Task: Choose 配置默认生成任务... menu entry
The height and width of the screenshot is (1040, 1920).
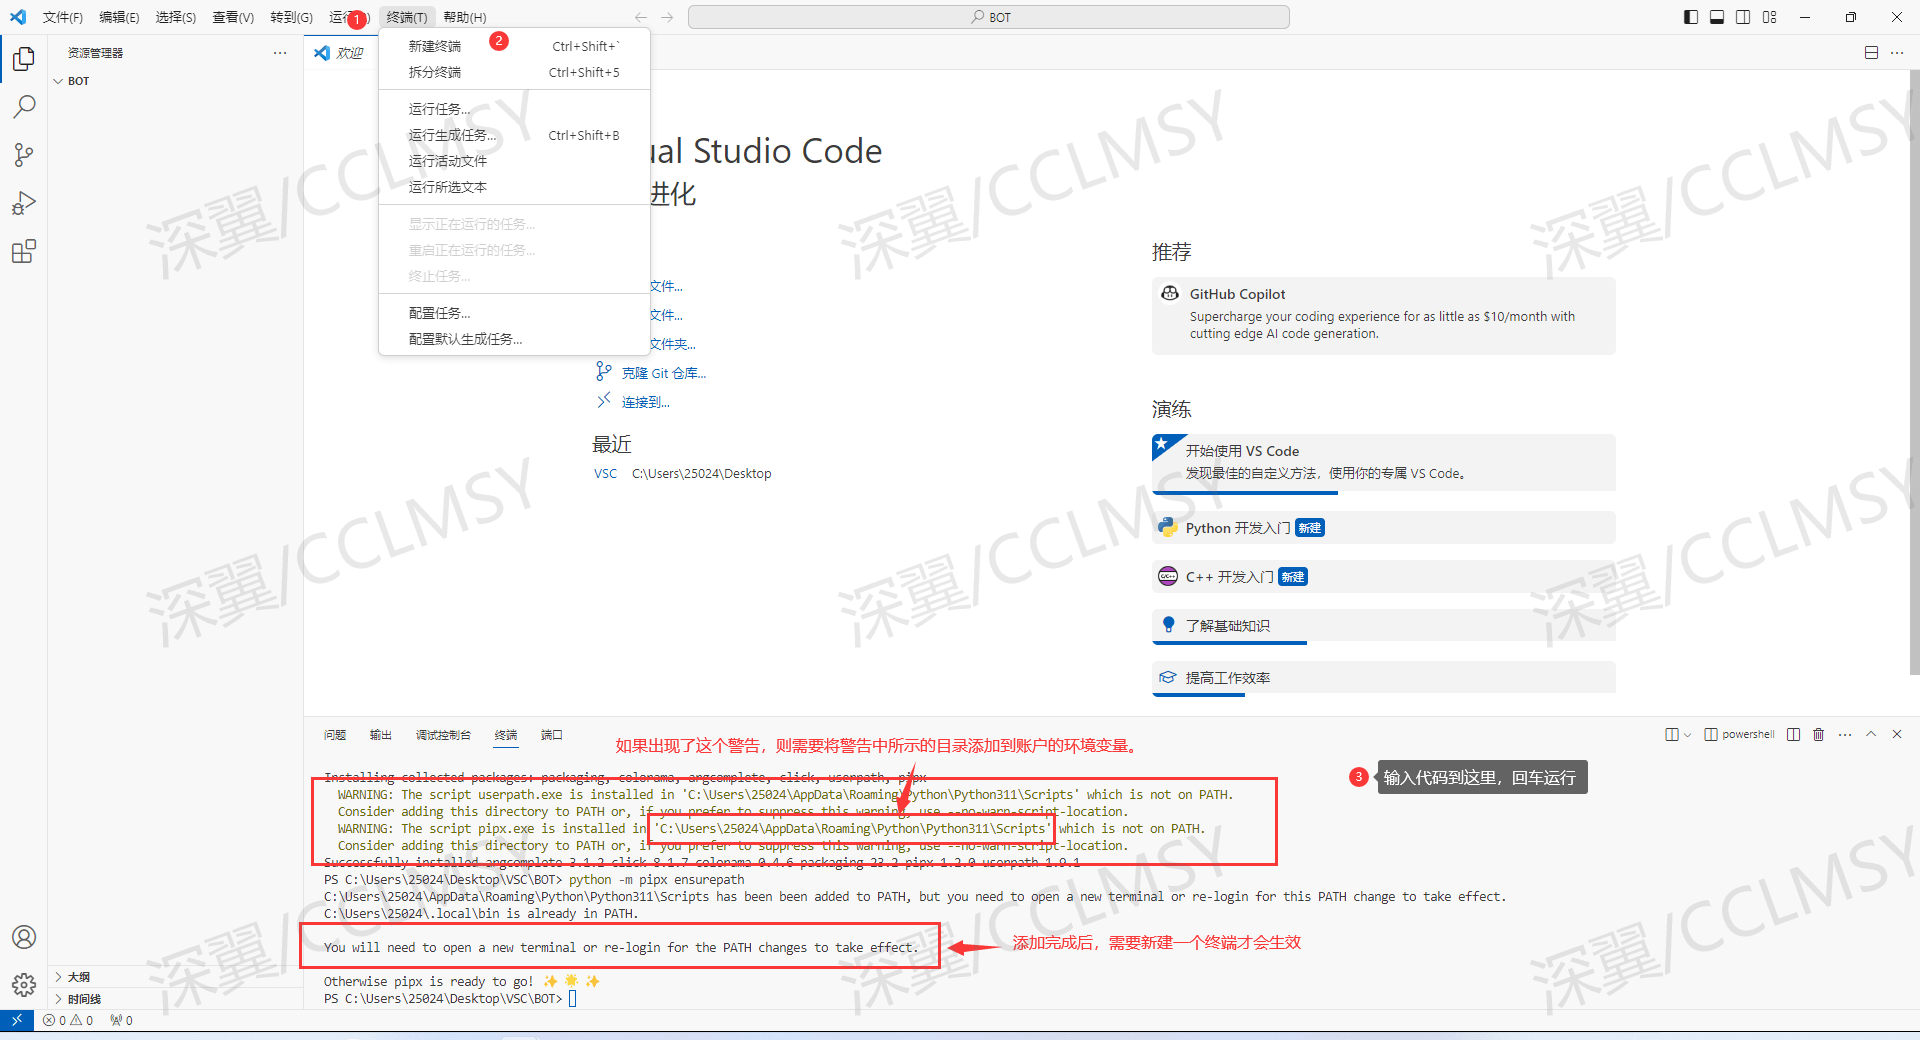Action: (514, 339)
